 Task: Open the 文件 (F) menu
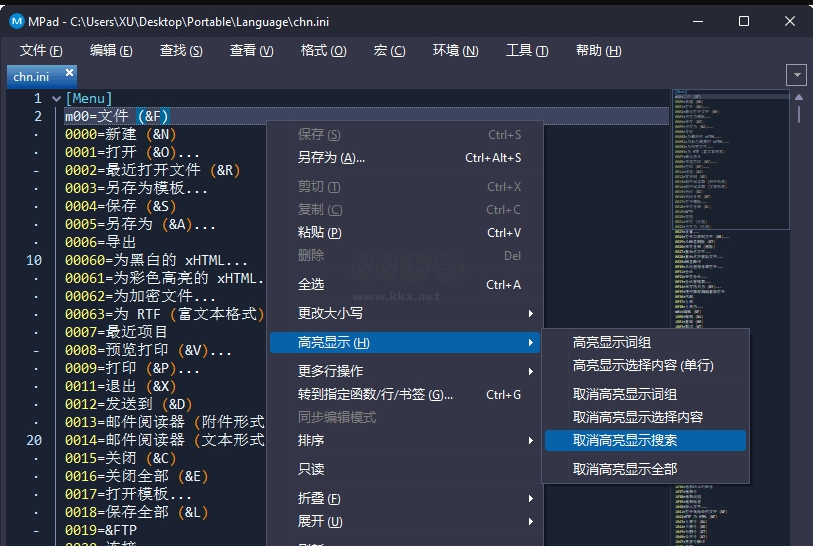[41, 50]
